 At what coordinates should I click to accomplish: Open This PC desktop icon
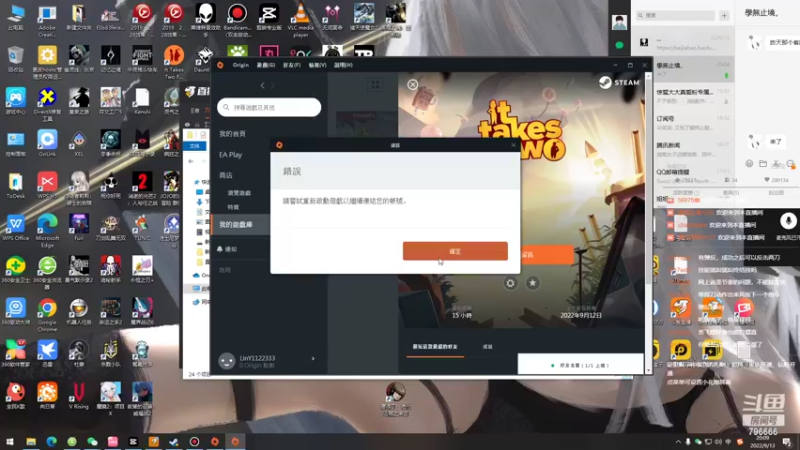15,17
